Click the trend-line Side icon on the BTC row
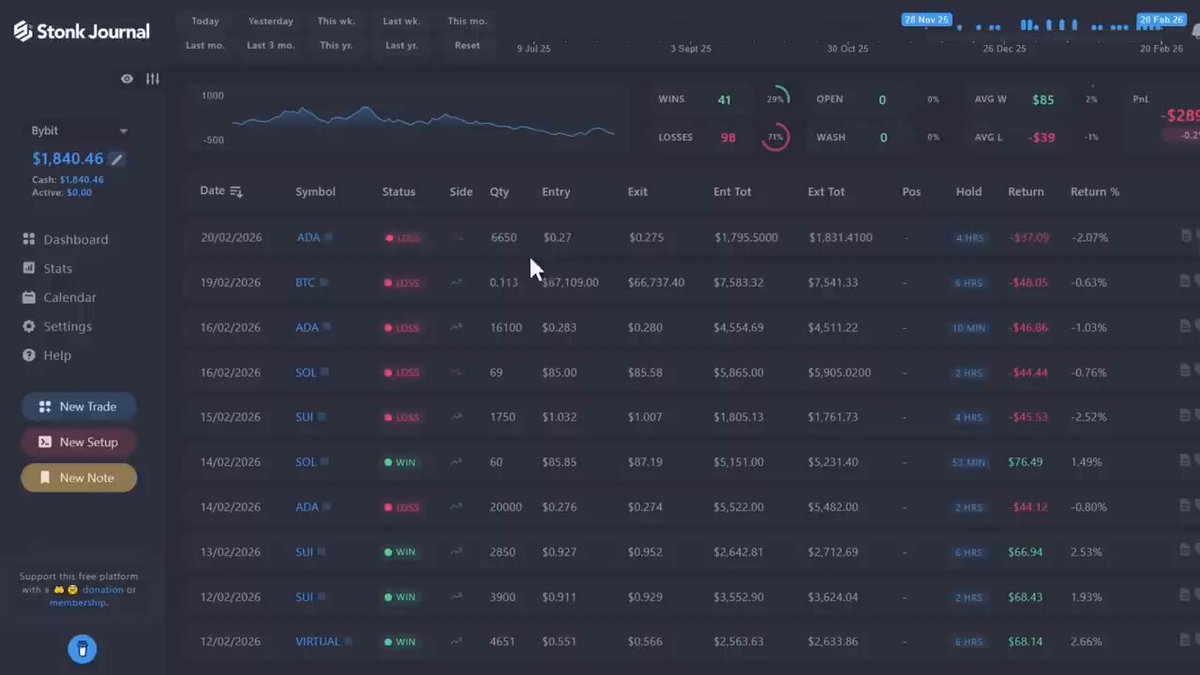Image resolution: width=1200 pixels, height=675 pixels. click(x=456, y=282)
